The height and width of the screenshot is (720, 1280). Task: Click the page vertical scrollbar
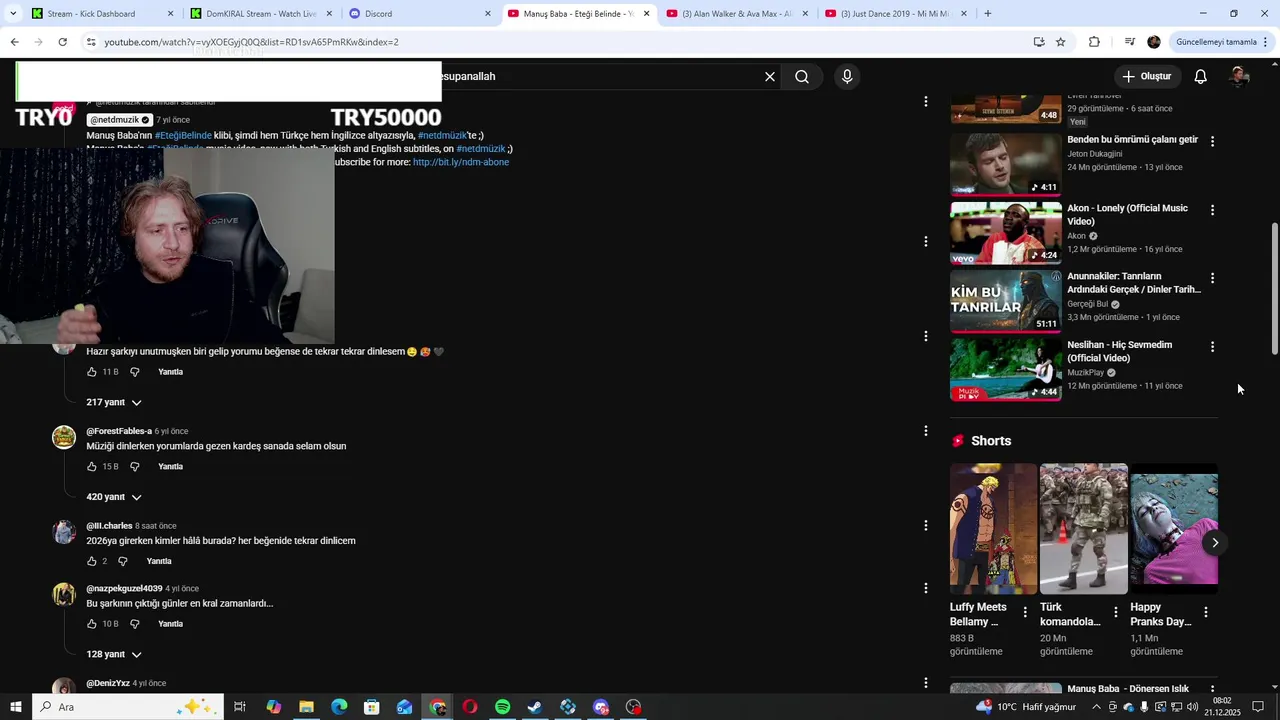tap(1274, 290)
